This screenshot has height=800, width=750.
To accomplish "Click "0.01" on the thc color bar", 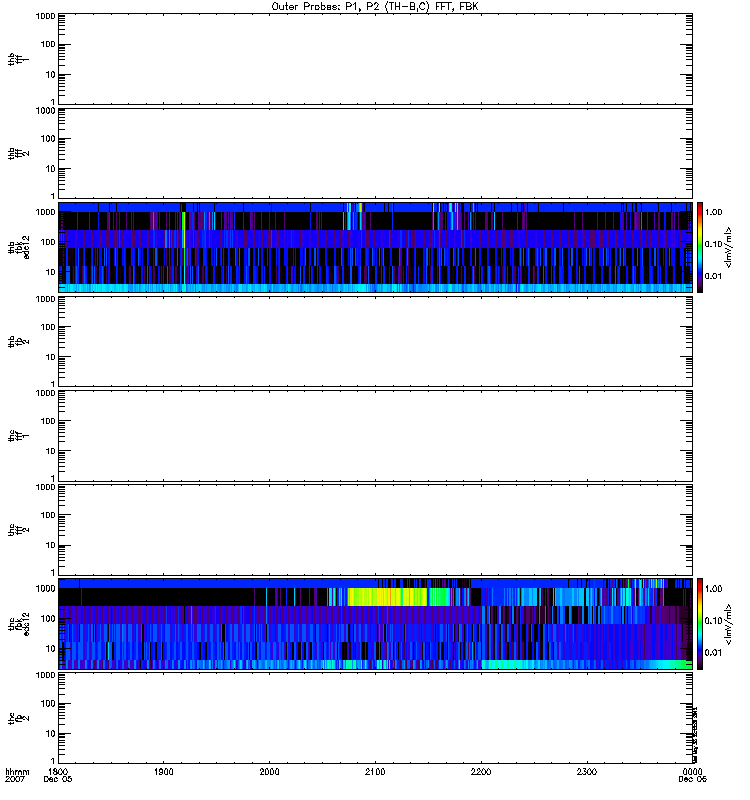I will pyautogui.click(x=713, y=653).
